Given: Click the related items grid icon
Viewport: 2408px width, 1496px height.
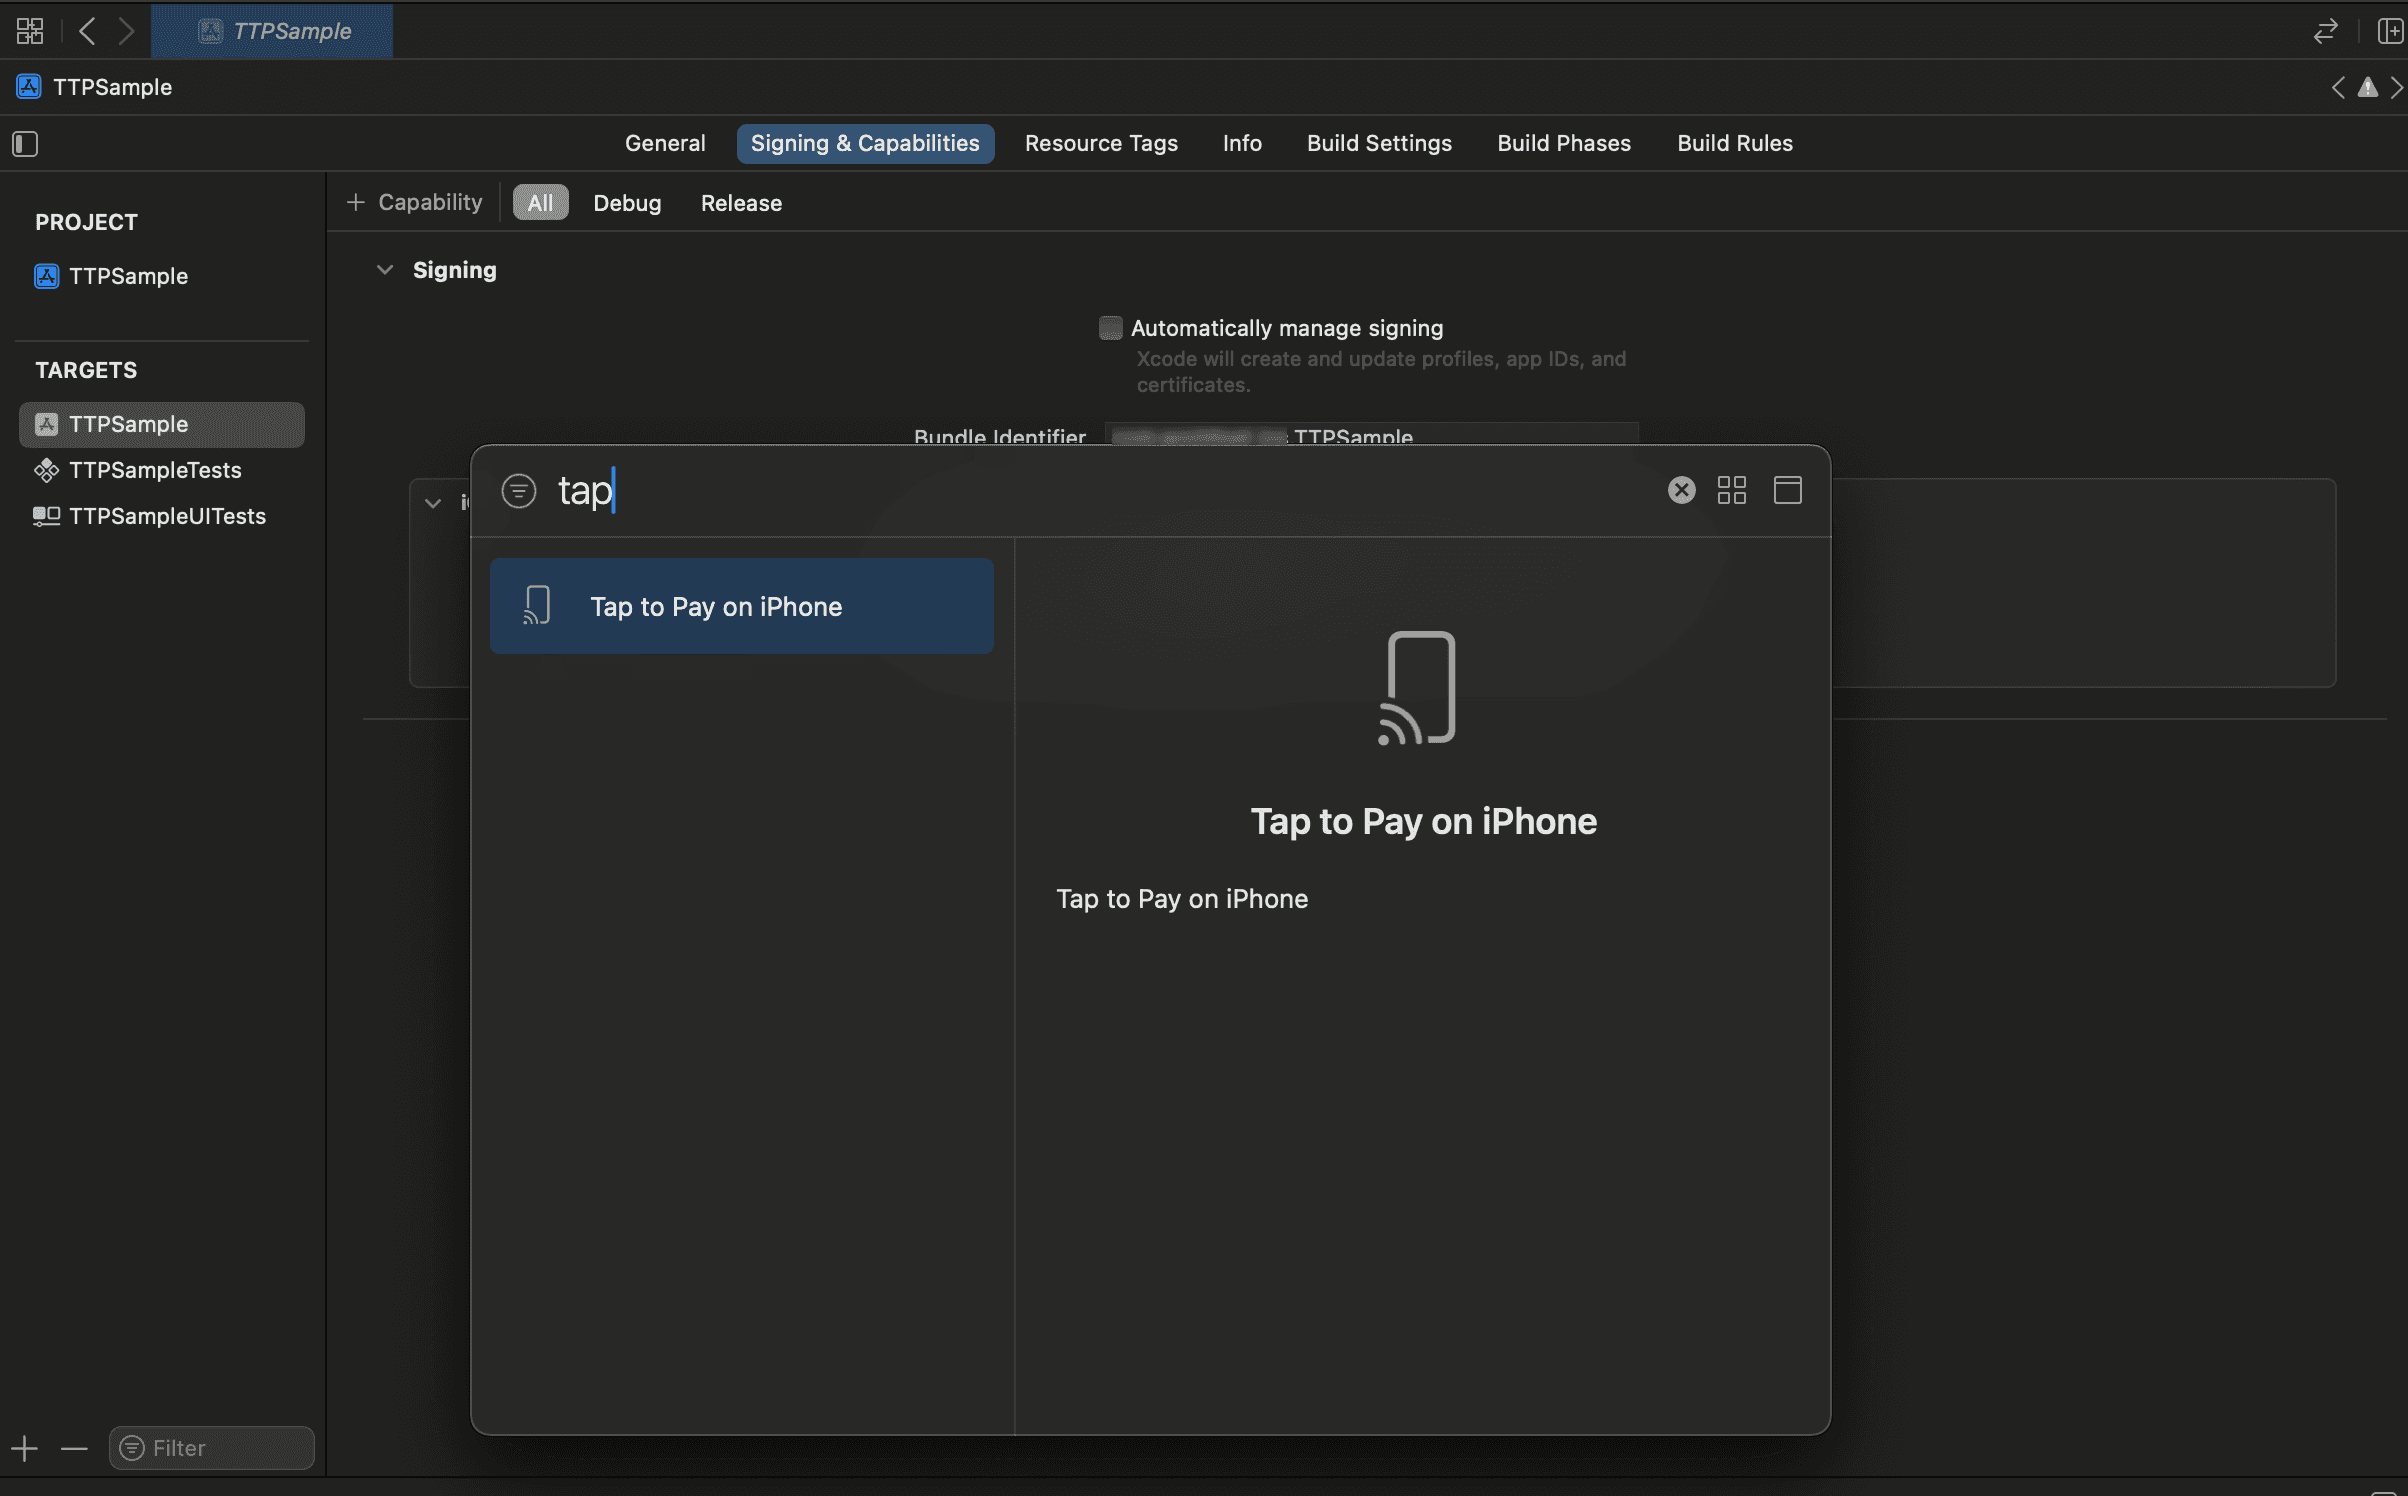Looking at the screenshot, I should tap(30, 31).
